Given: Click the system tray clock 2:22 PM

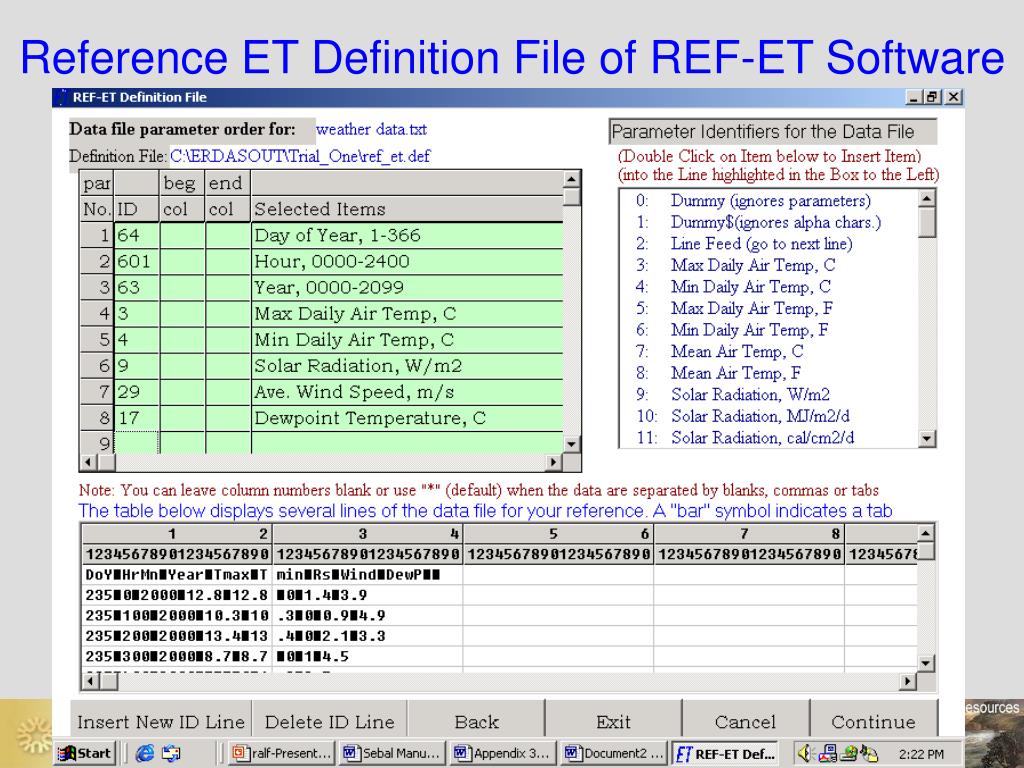Looking at the screenshot, I should [921, 754].
